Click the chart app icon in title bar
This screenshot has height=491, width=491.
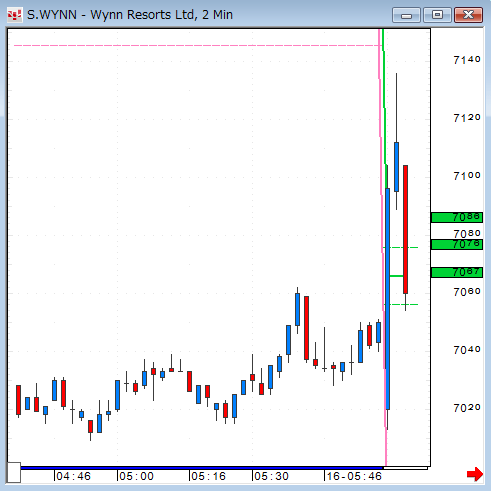14,15
